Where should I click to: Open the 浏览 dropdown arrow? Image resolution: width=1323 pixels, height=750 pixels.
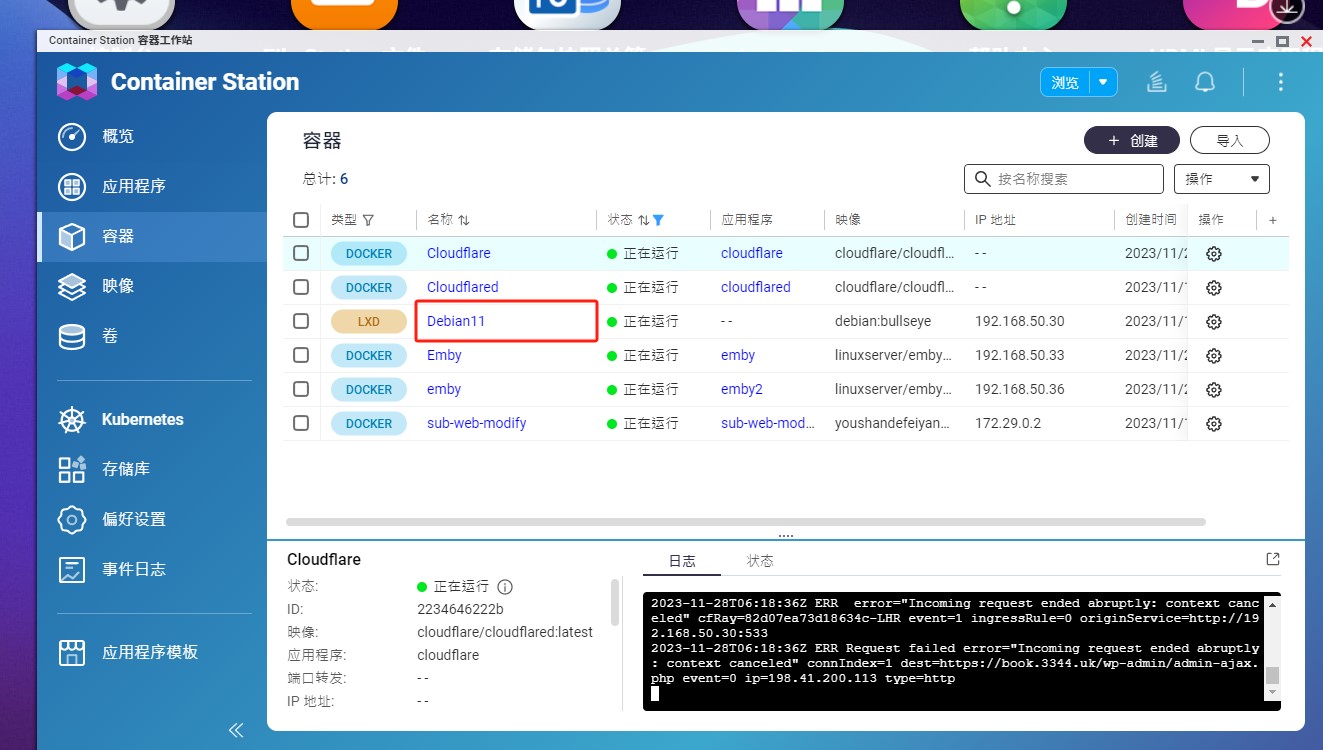(x=1103, y=82)
